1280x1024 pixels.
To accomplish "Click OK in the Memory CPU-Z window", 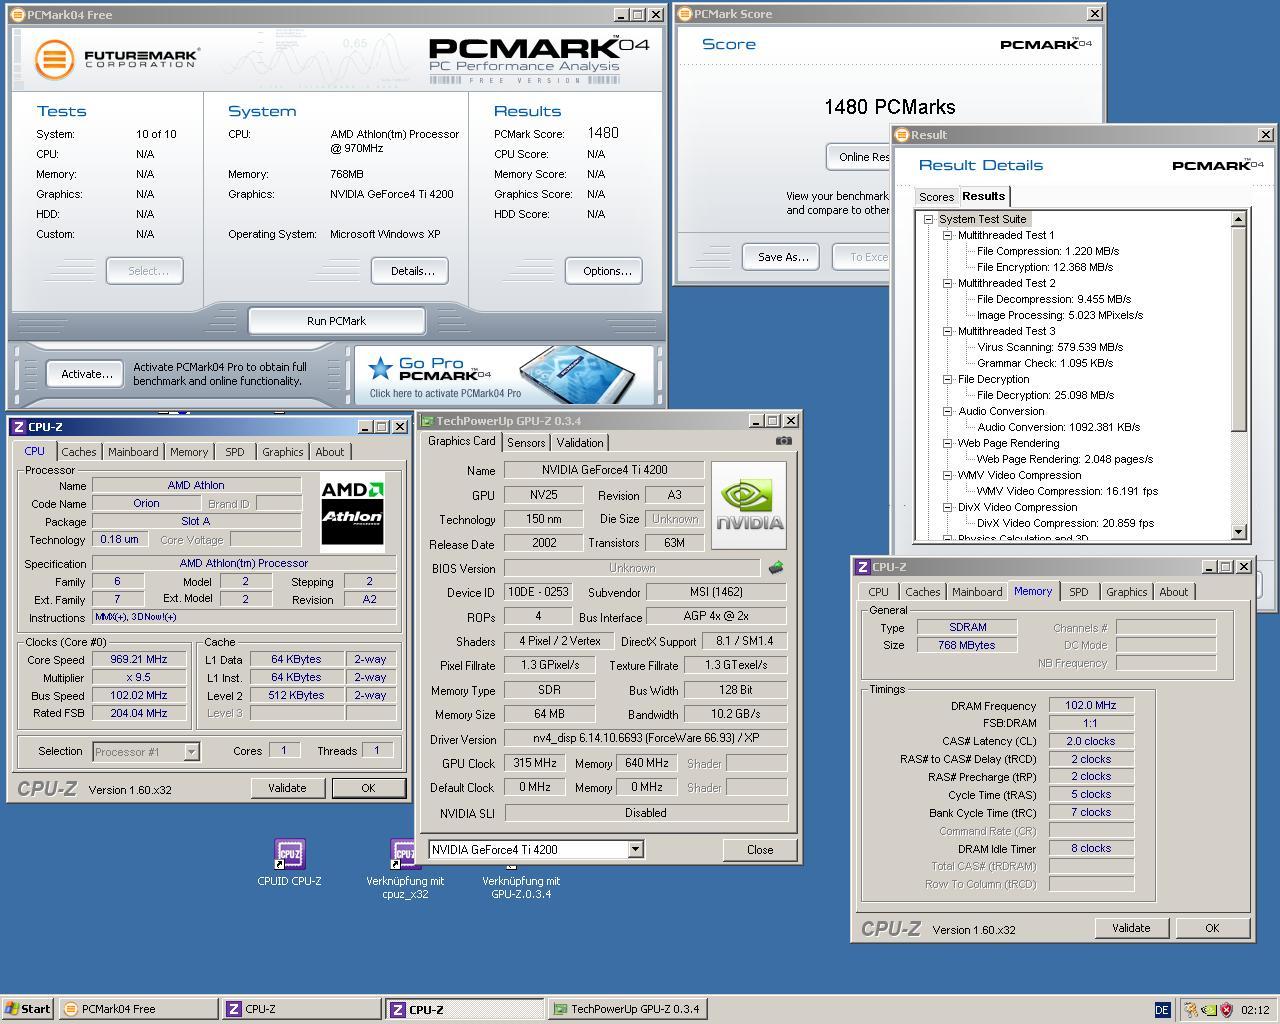I will tap(1212, 928).
